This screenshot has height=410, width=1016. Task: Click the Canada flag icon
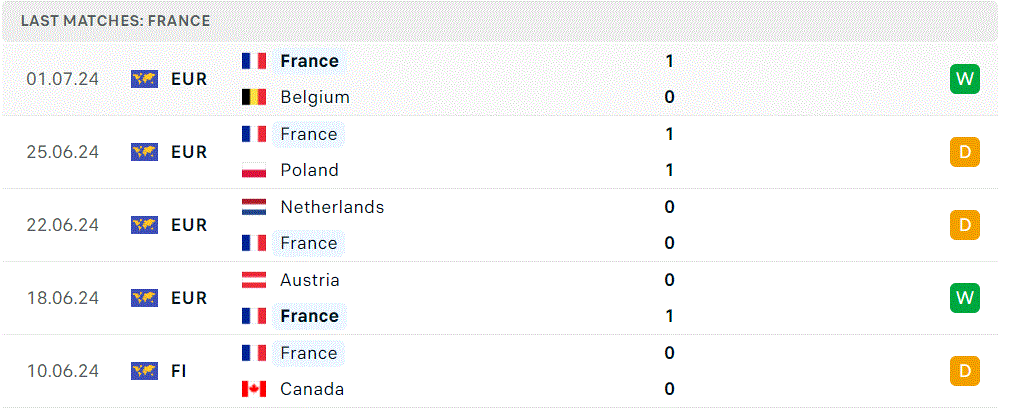[253, 389]
